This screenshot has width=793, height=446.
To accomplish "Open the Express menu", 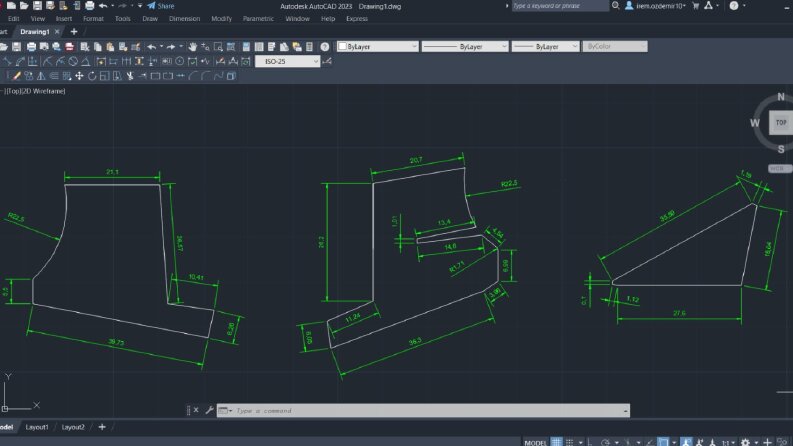I will click(357, 19).
